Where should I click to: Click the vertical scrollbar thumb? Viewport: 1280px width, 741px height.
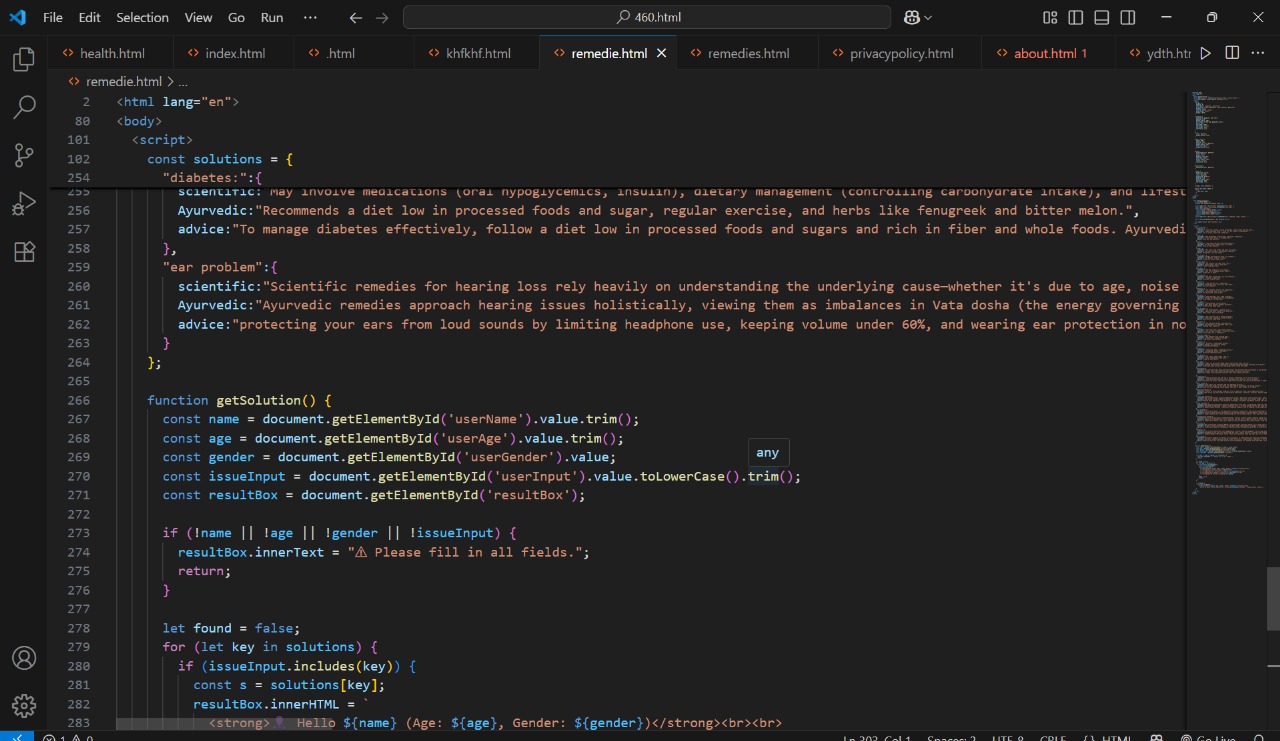tap(1273, 598)
